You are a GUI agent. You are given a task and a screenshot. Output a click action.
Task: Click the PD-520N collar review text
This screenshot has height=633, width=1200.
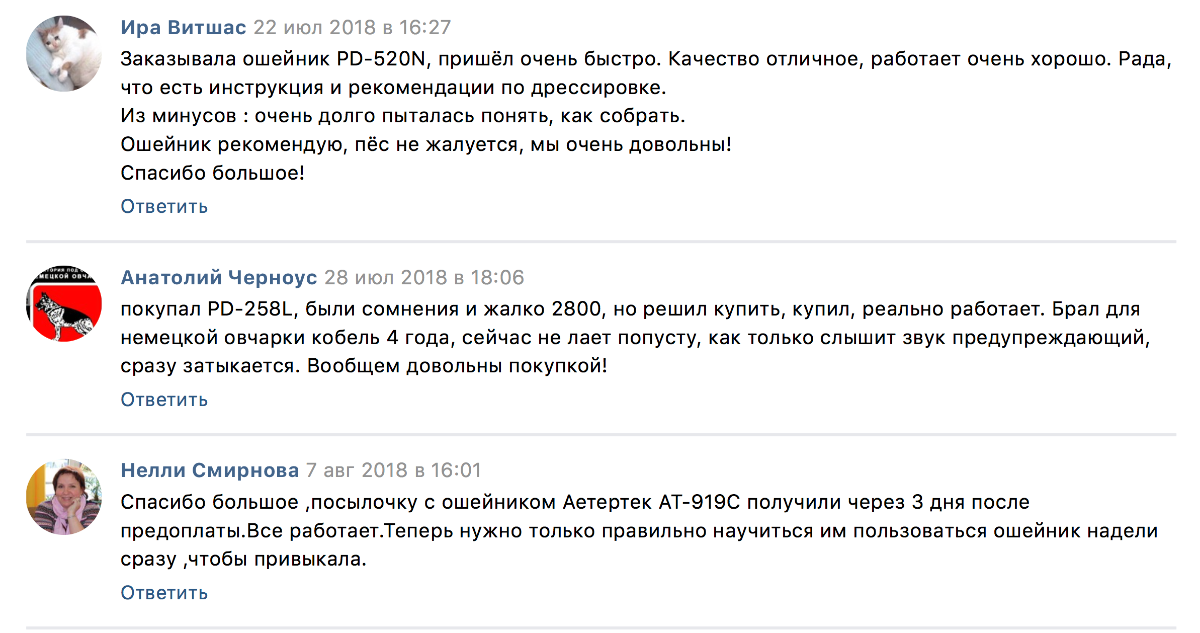click(645, 116)
